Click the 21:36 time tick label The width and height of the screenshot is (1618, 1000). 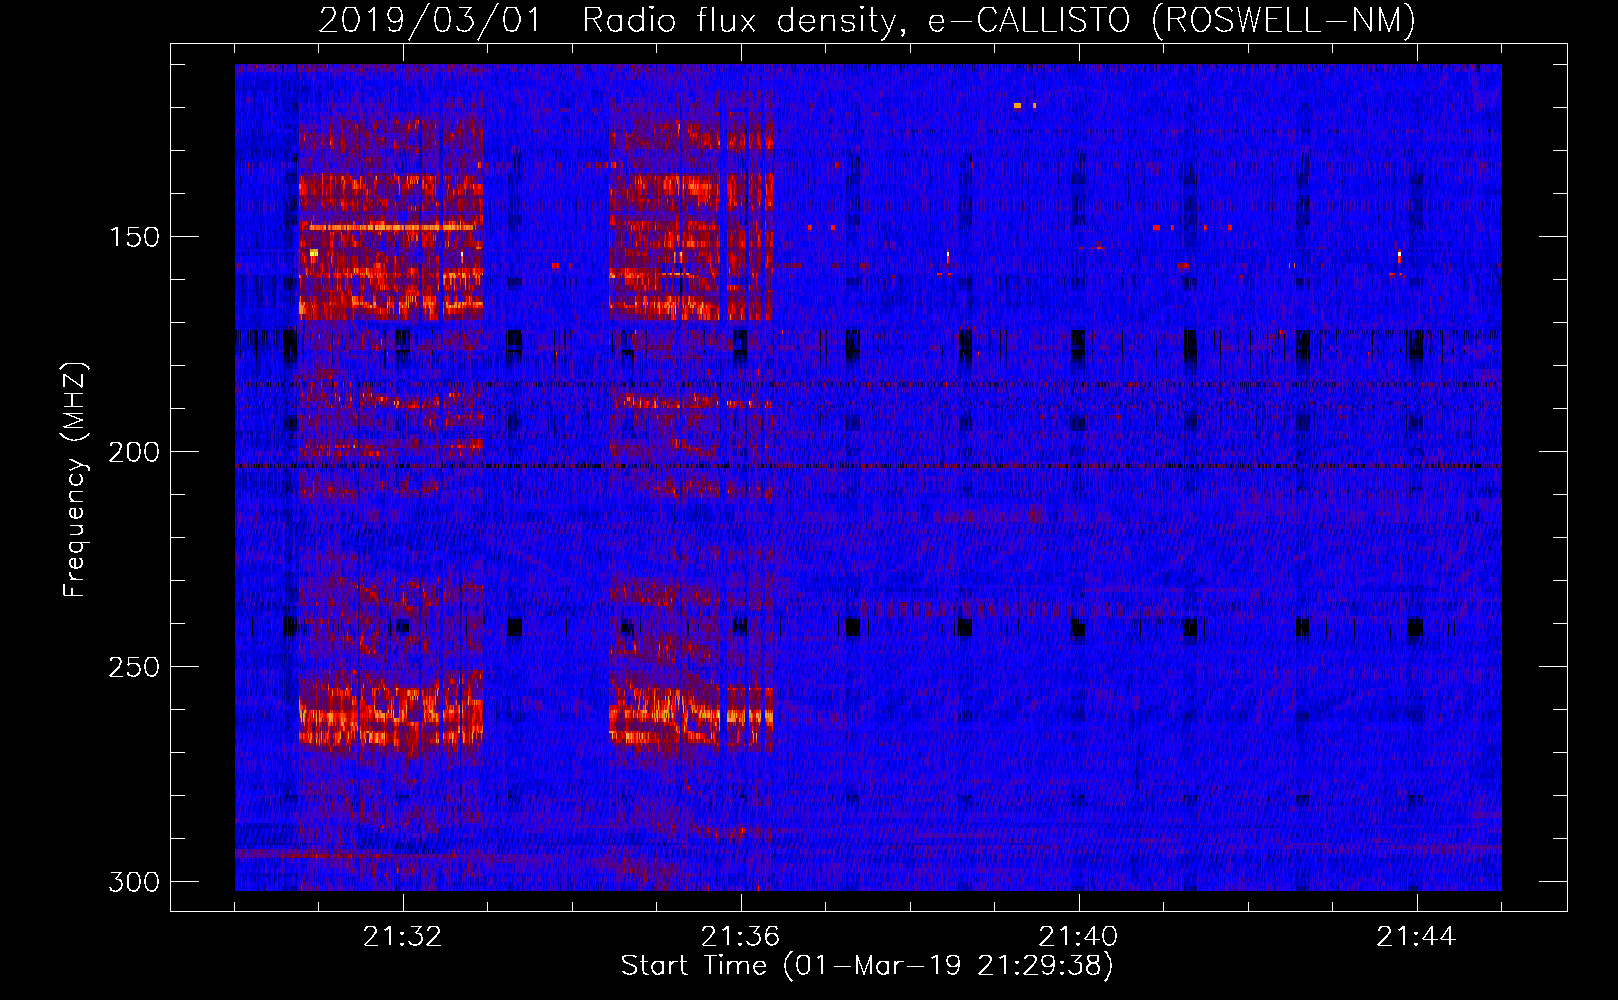pyautogui.click(x=741, y=937)
